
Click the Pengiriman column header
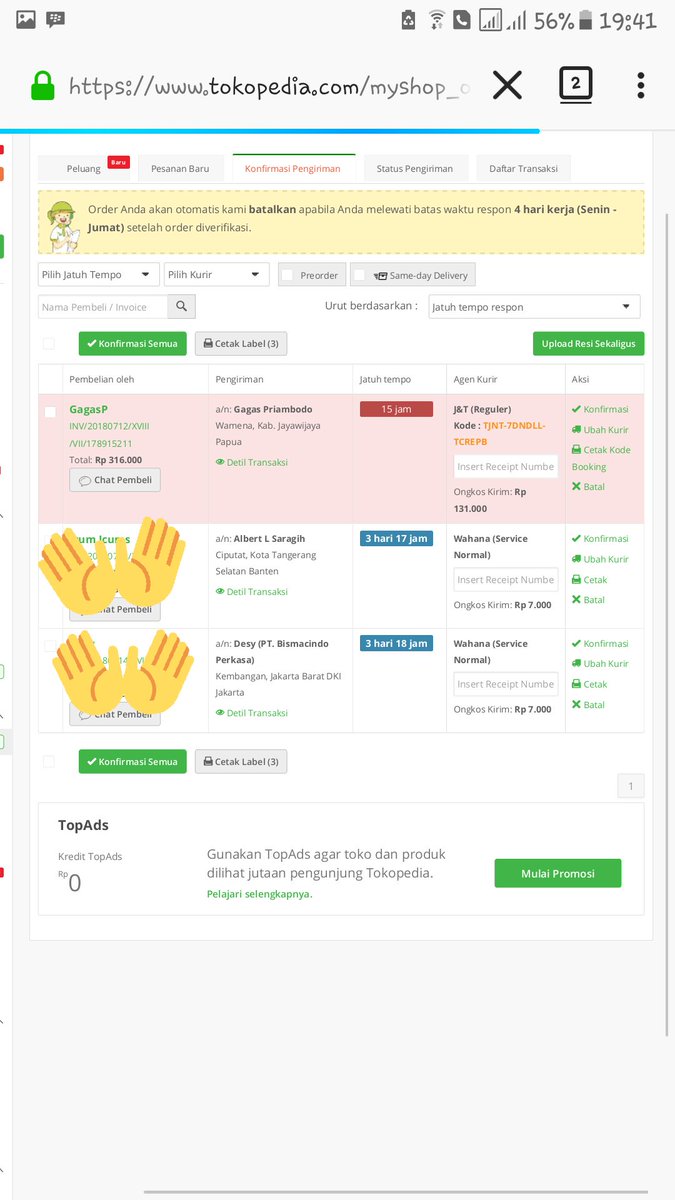click(x=238, y=380)
